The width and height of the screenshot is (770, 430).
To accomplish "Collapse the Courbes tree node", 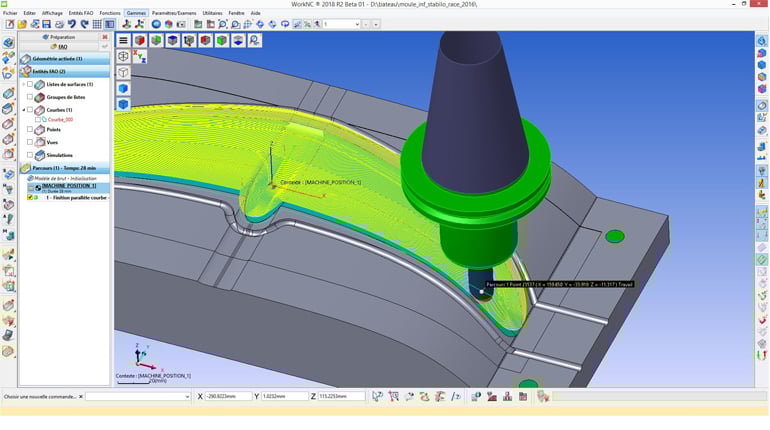I will (x=23, y=110).
